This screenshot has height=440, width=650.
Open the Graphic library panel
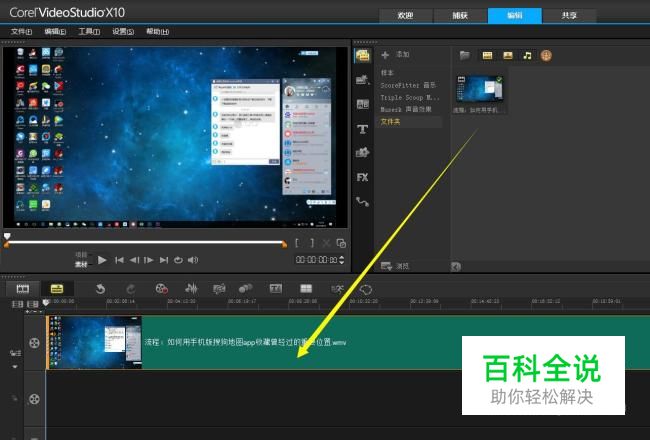pos(362,153)
